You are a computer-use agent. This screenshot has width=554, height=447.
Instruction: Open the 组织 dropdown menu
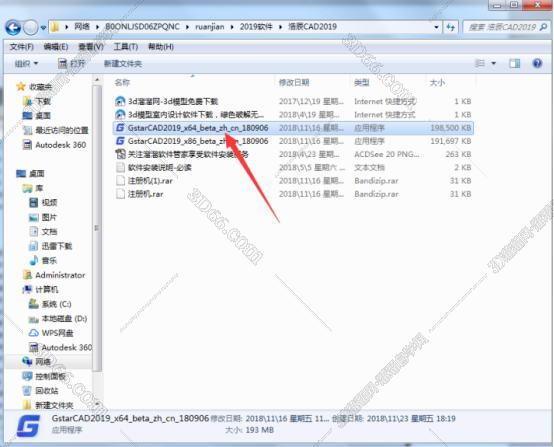(26, 64)
